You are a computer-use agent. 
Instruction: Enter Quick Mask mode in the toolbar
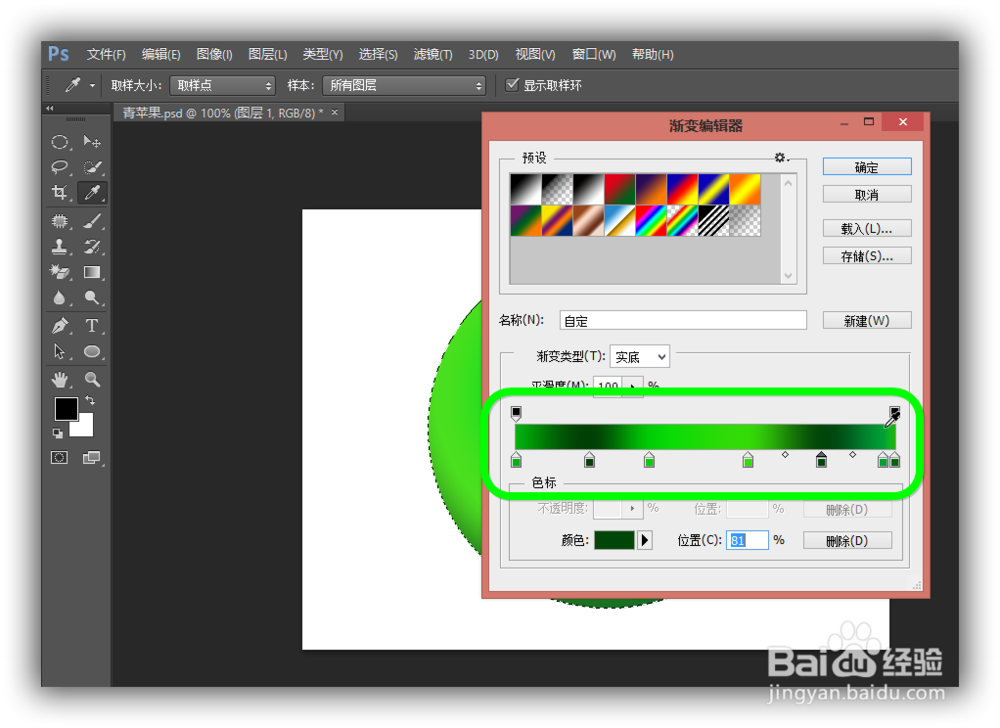point(58,457)
